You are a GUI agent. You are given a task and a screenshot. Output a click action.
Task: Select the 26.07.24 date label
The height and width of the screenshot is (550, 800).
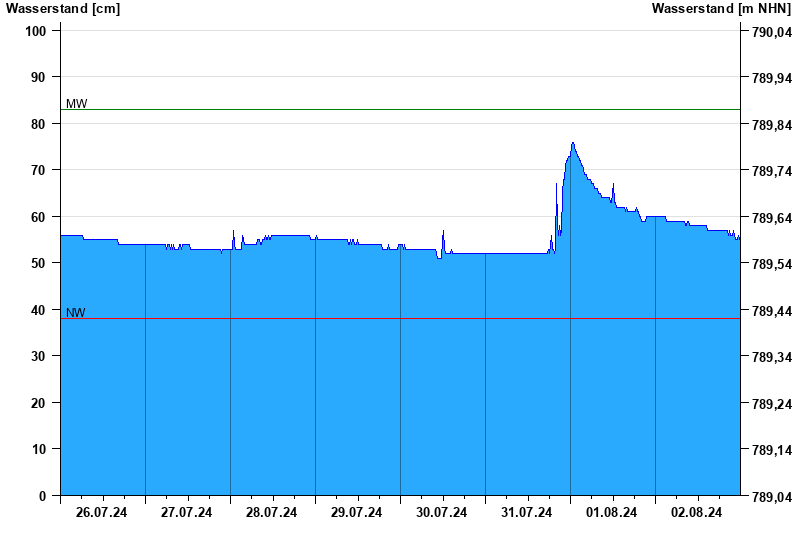click(102, 512)
